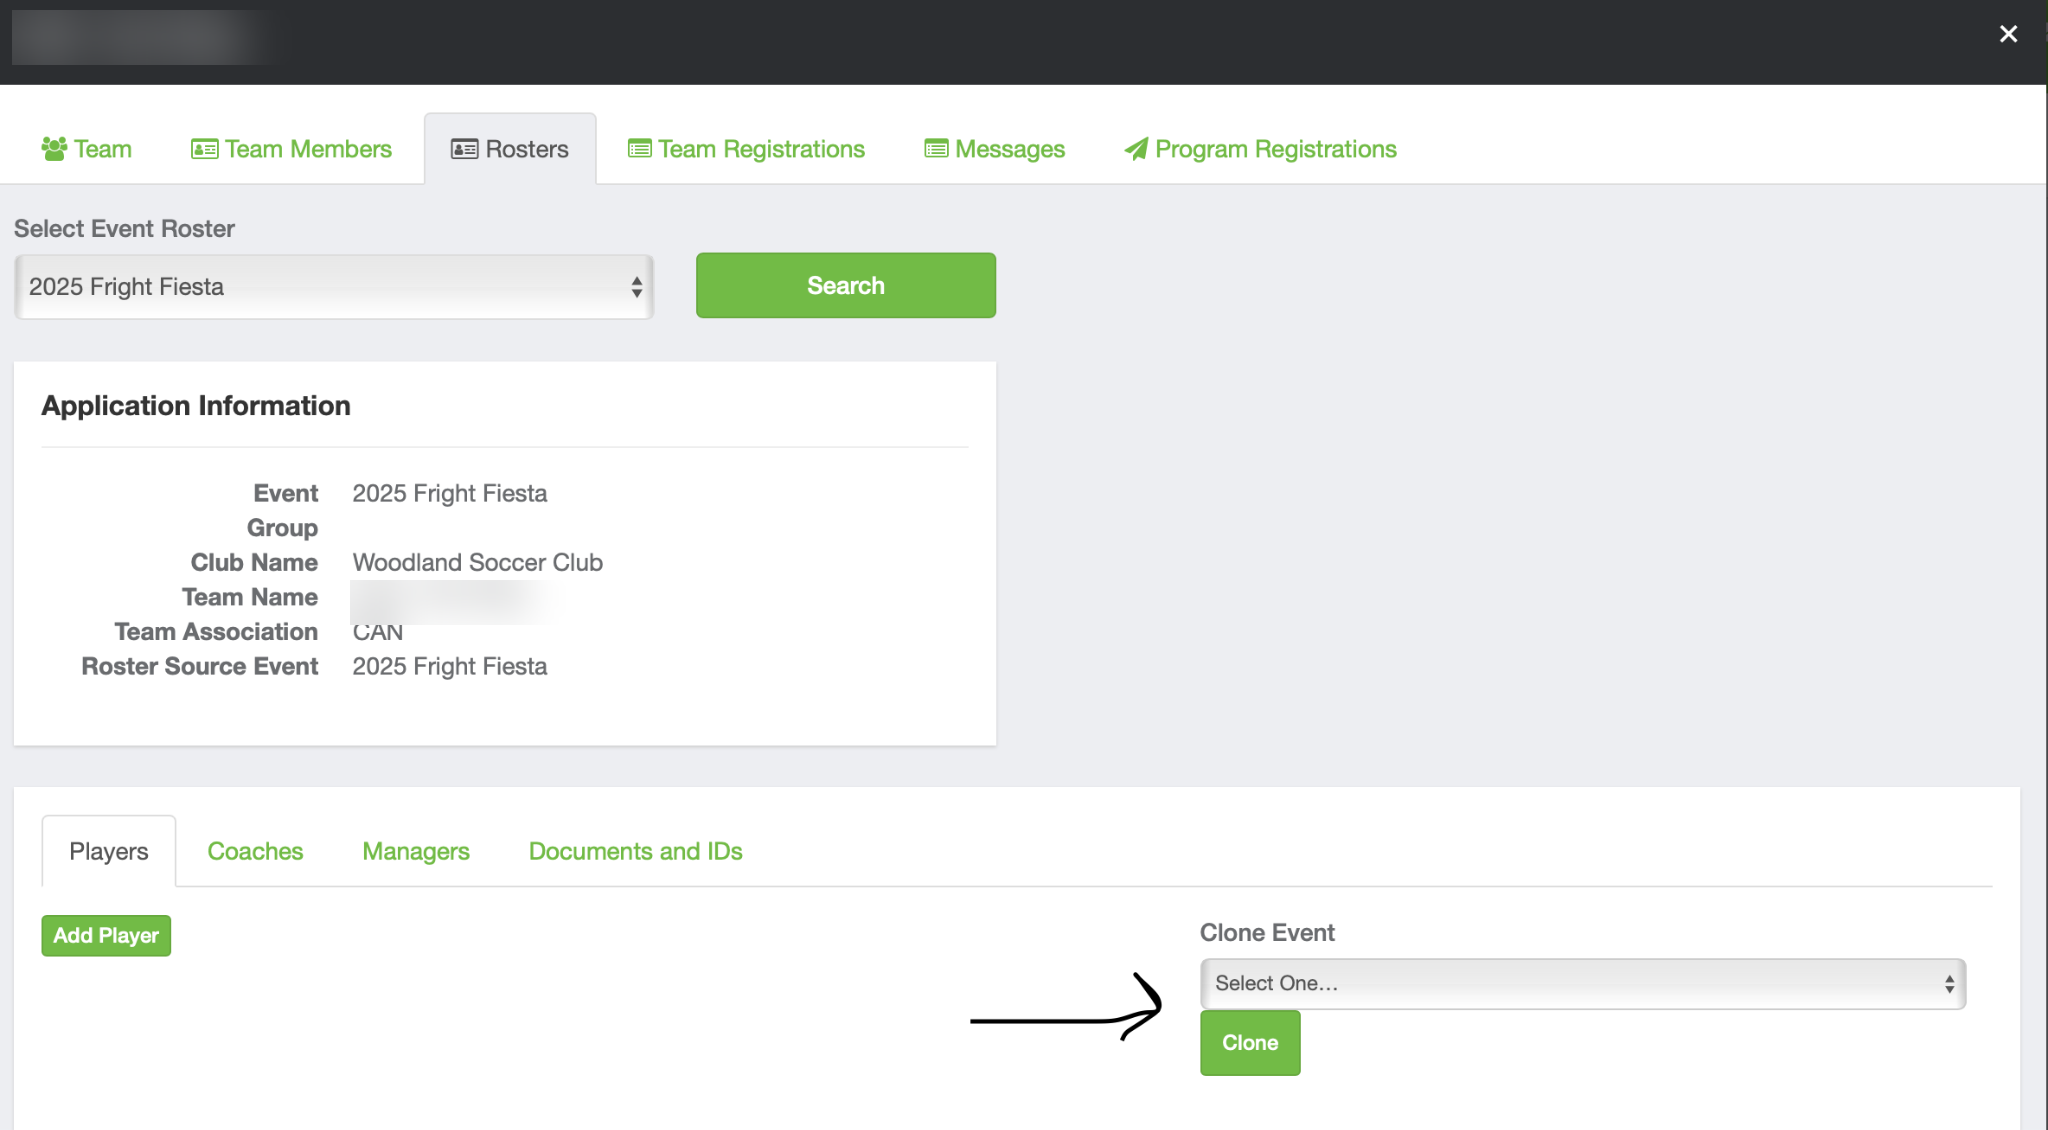Click the Clone Event label
This screenshot has height=1130, width=2048.
[1267, 933]
